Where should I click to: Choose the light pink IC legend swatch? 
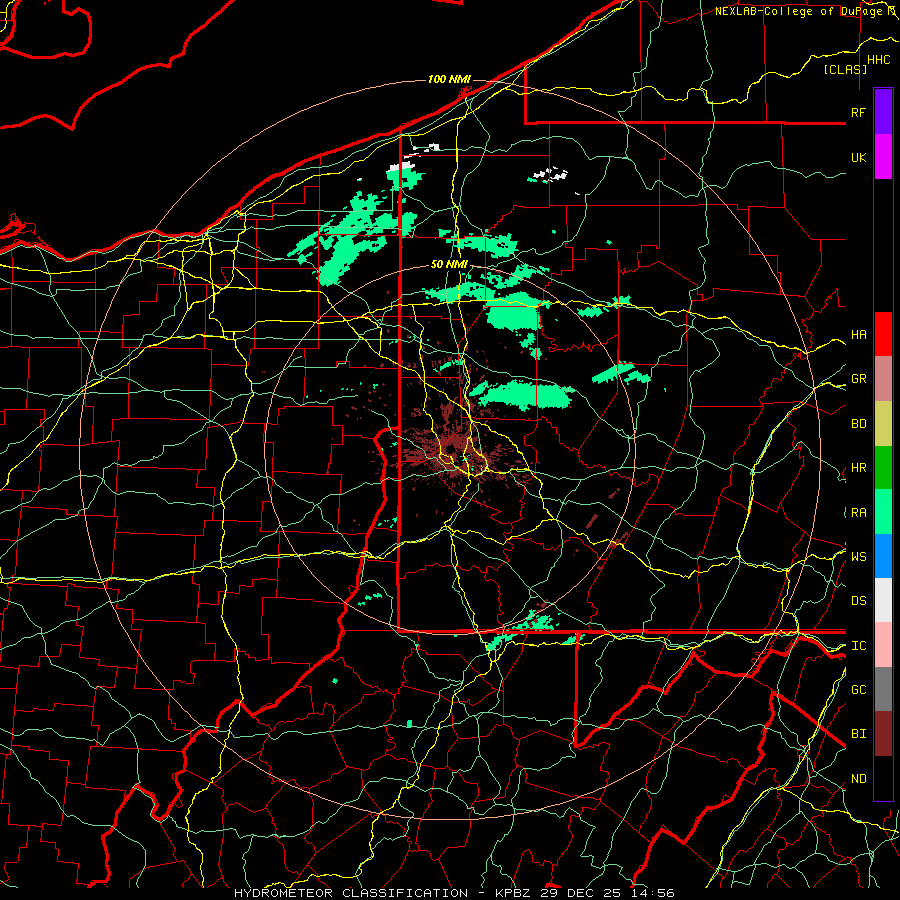[x=883, y=645]
